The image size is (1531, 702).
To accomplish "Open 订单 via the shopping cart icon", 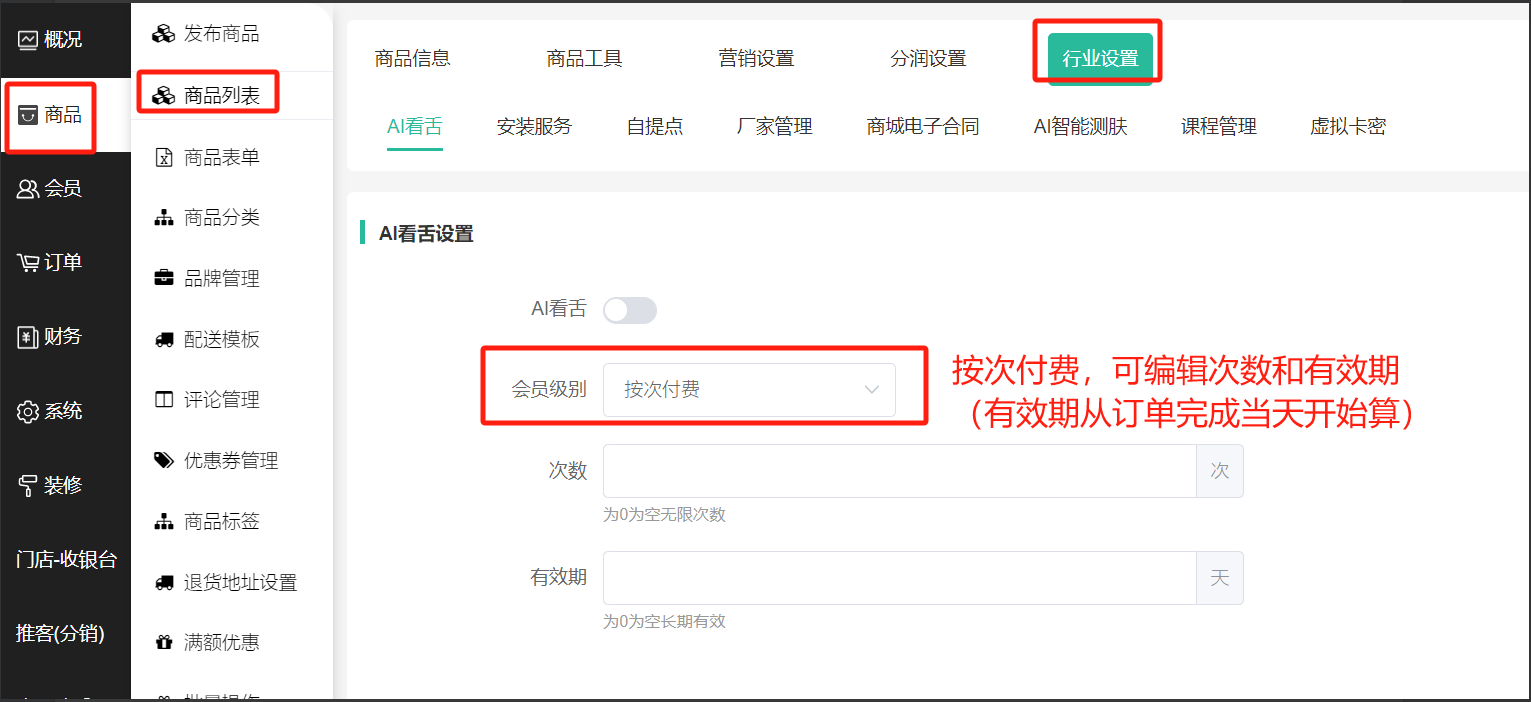I will (27, 263).
